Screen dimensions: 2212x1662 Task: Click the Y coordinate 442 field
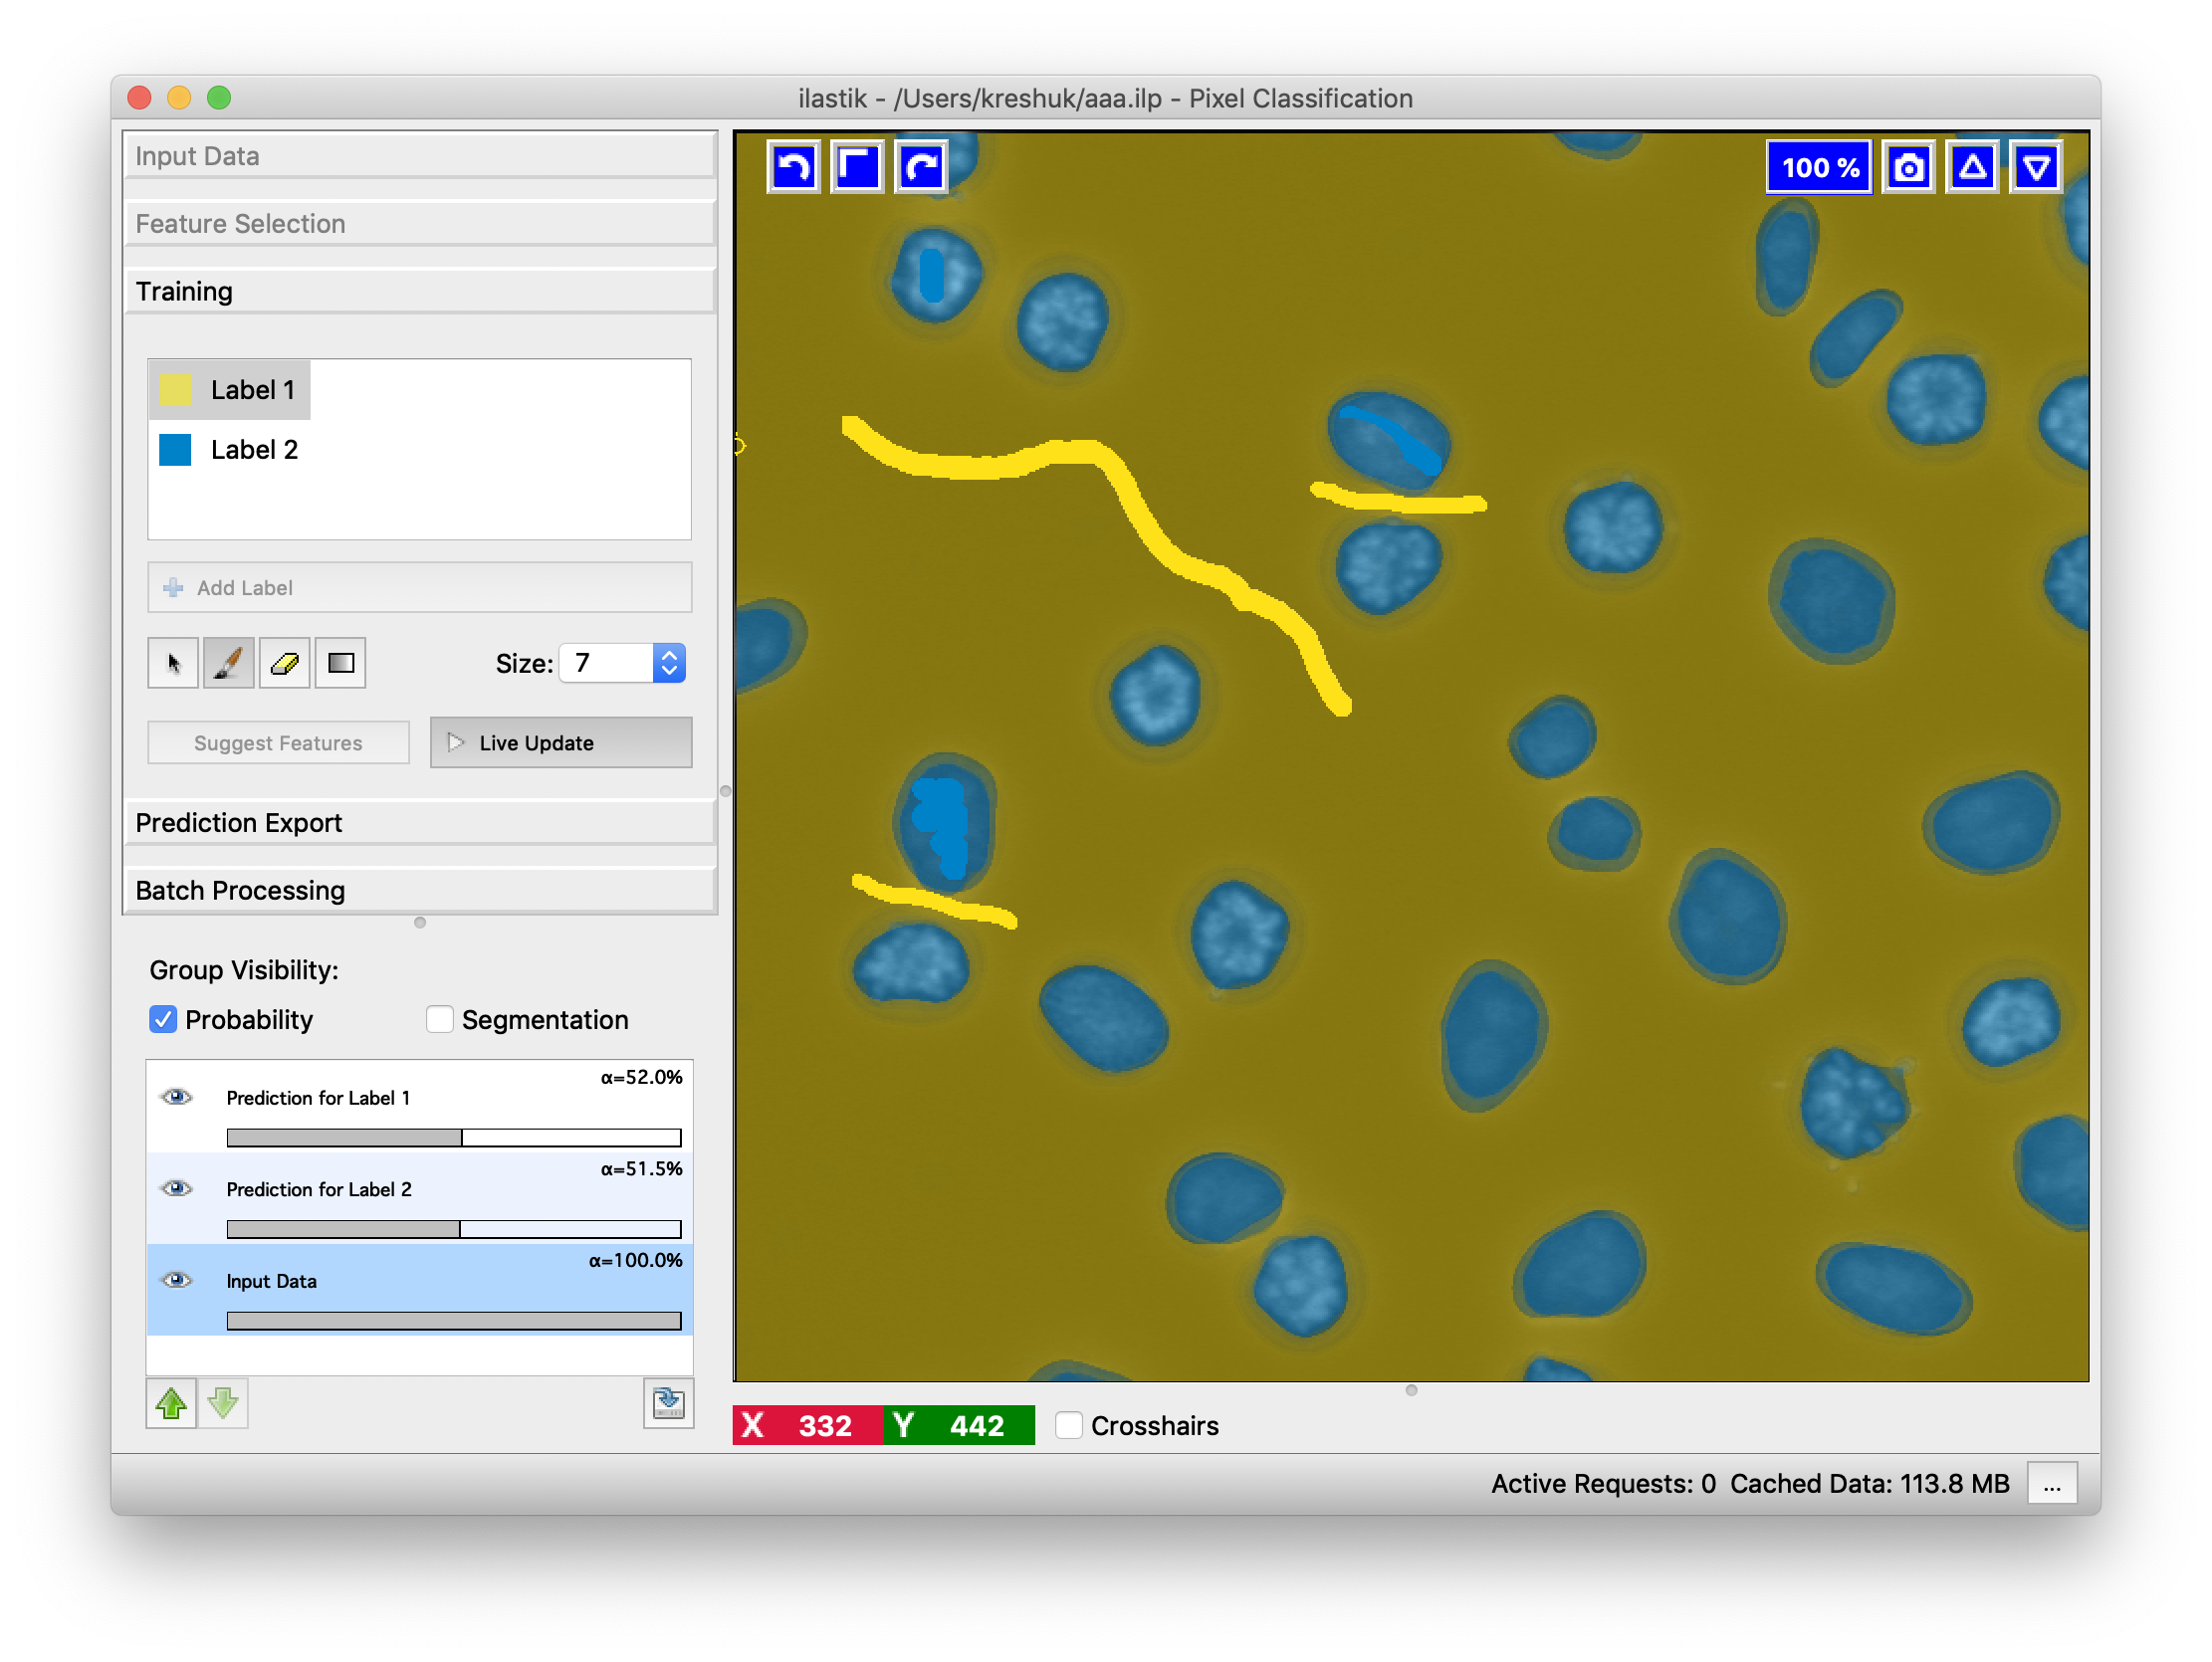960,1426
